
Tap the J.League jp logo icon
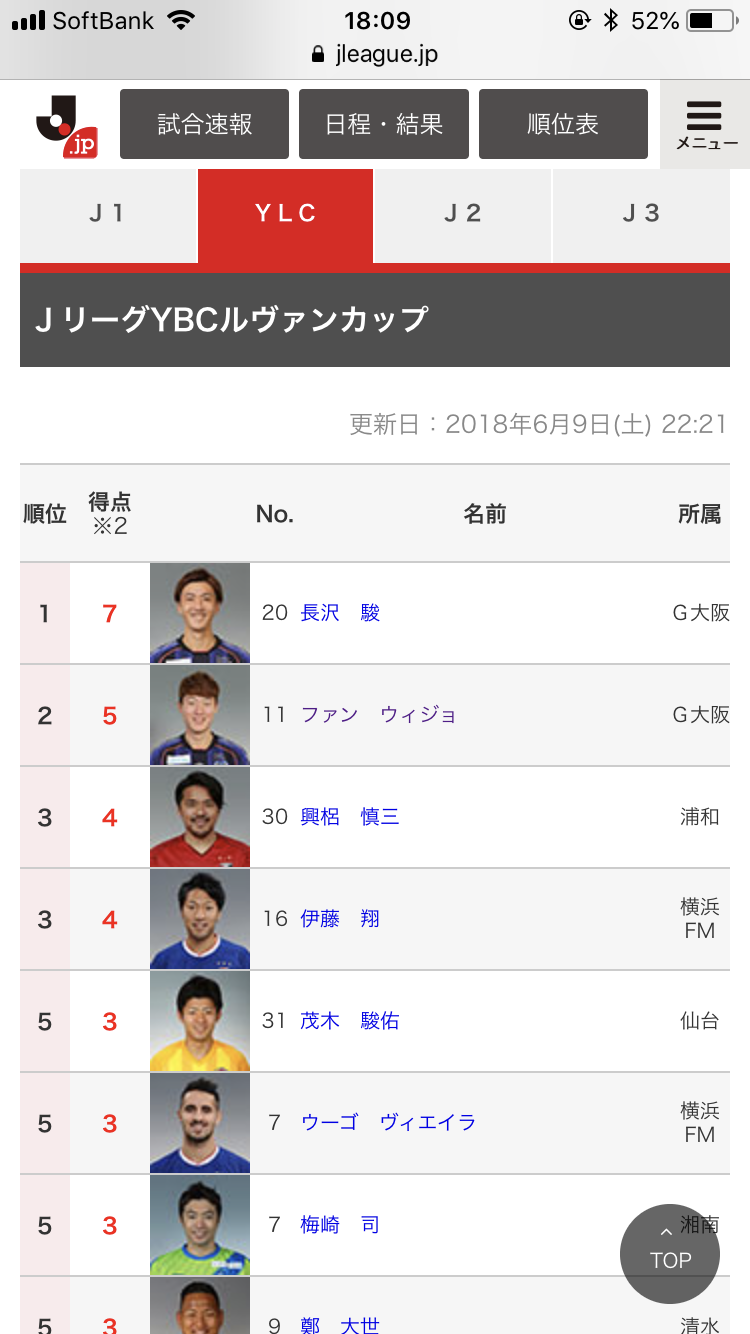66,126
